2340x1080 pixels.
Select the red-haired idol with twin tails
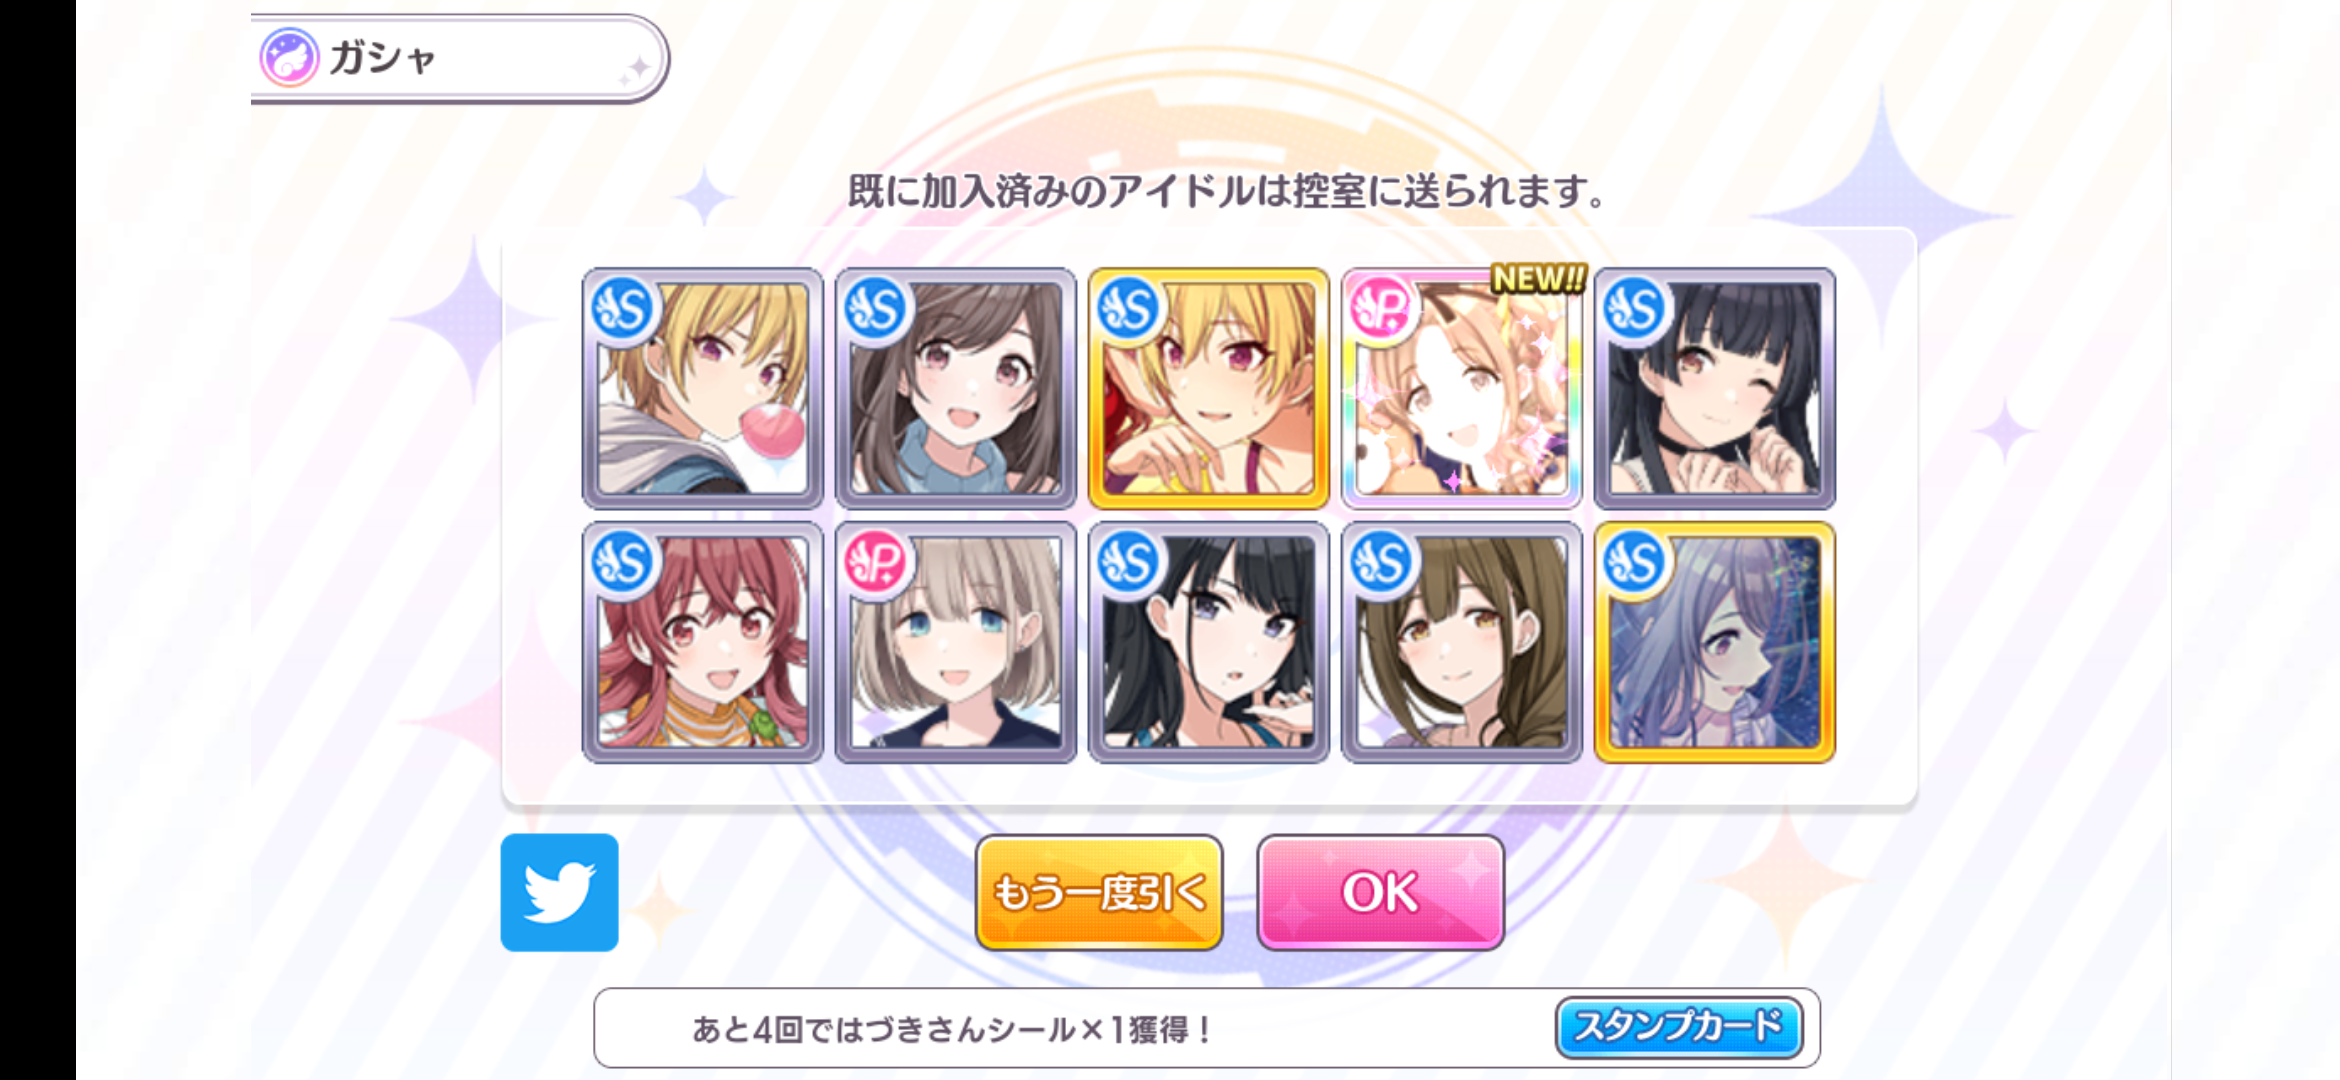[x=703, y=642]
